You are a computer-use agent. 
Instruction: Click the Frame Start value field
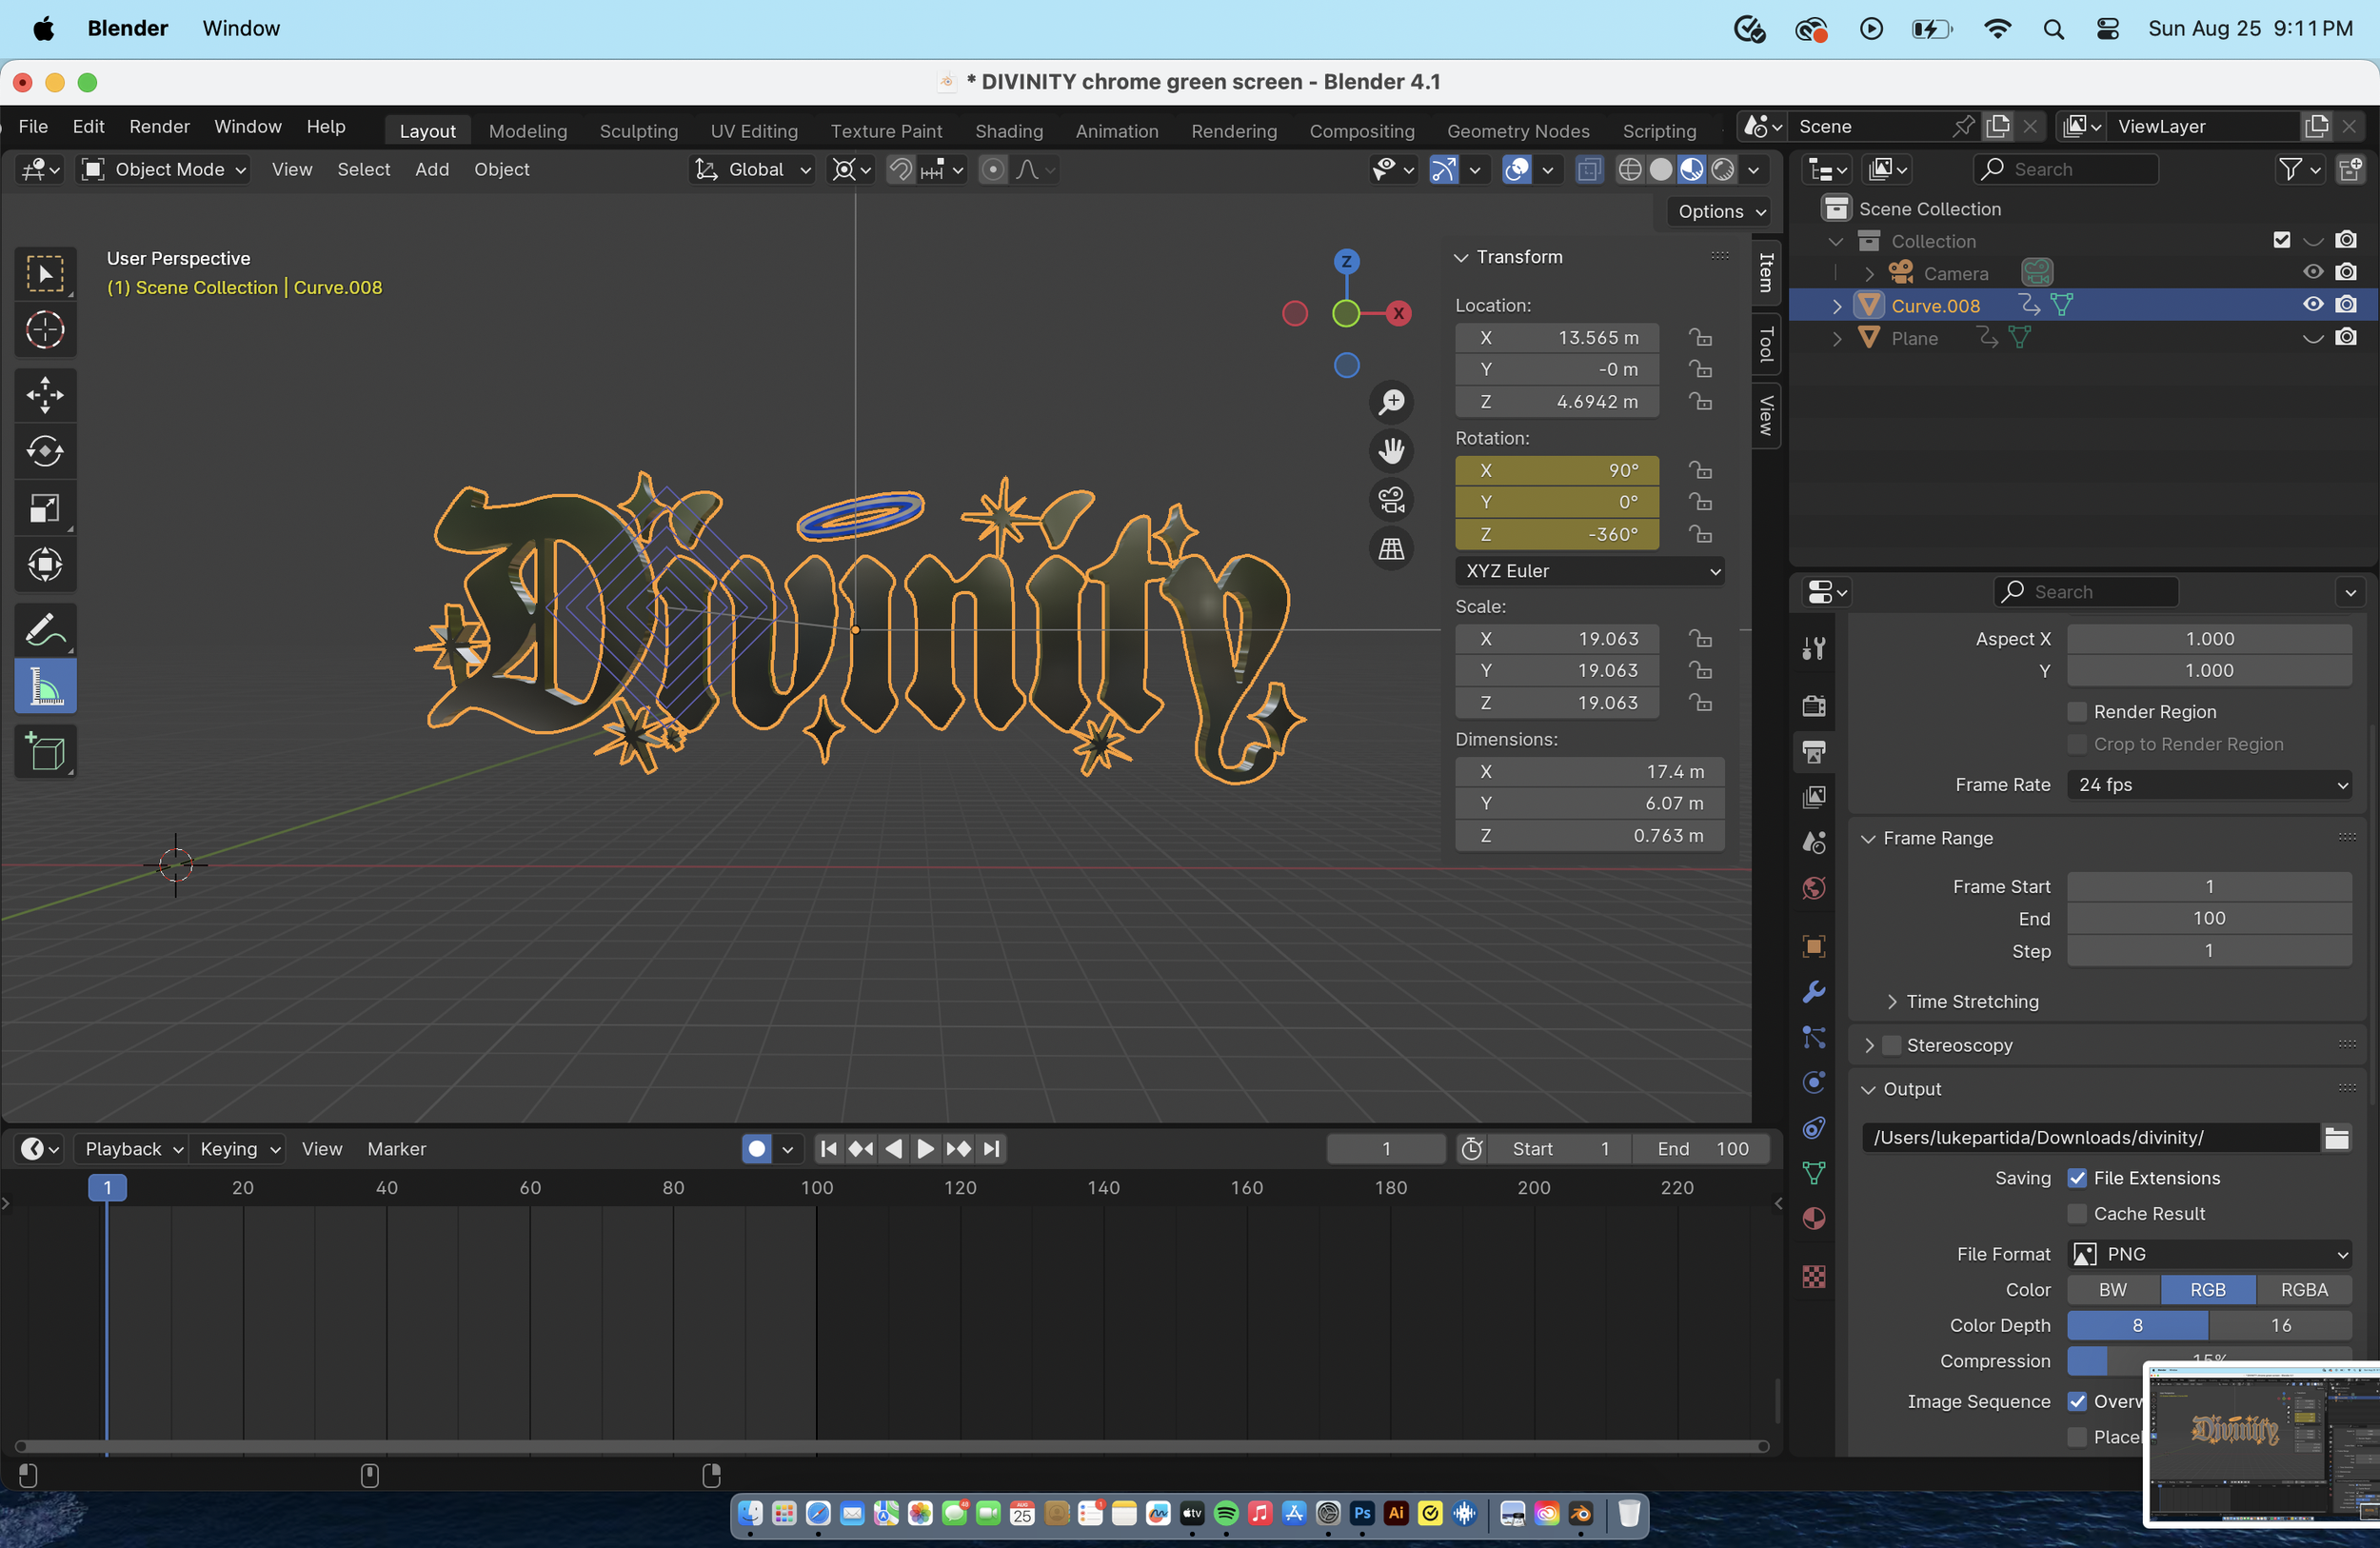(2210, 886)
